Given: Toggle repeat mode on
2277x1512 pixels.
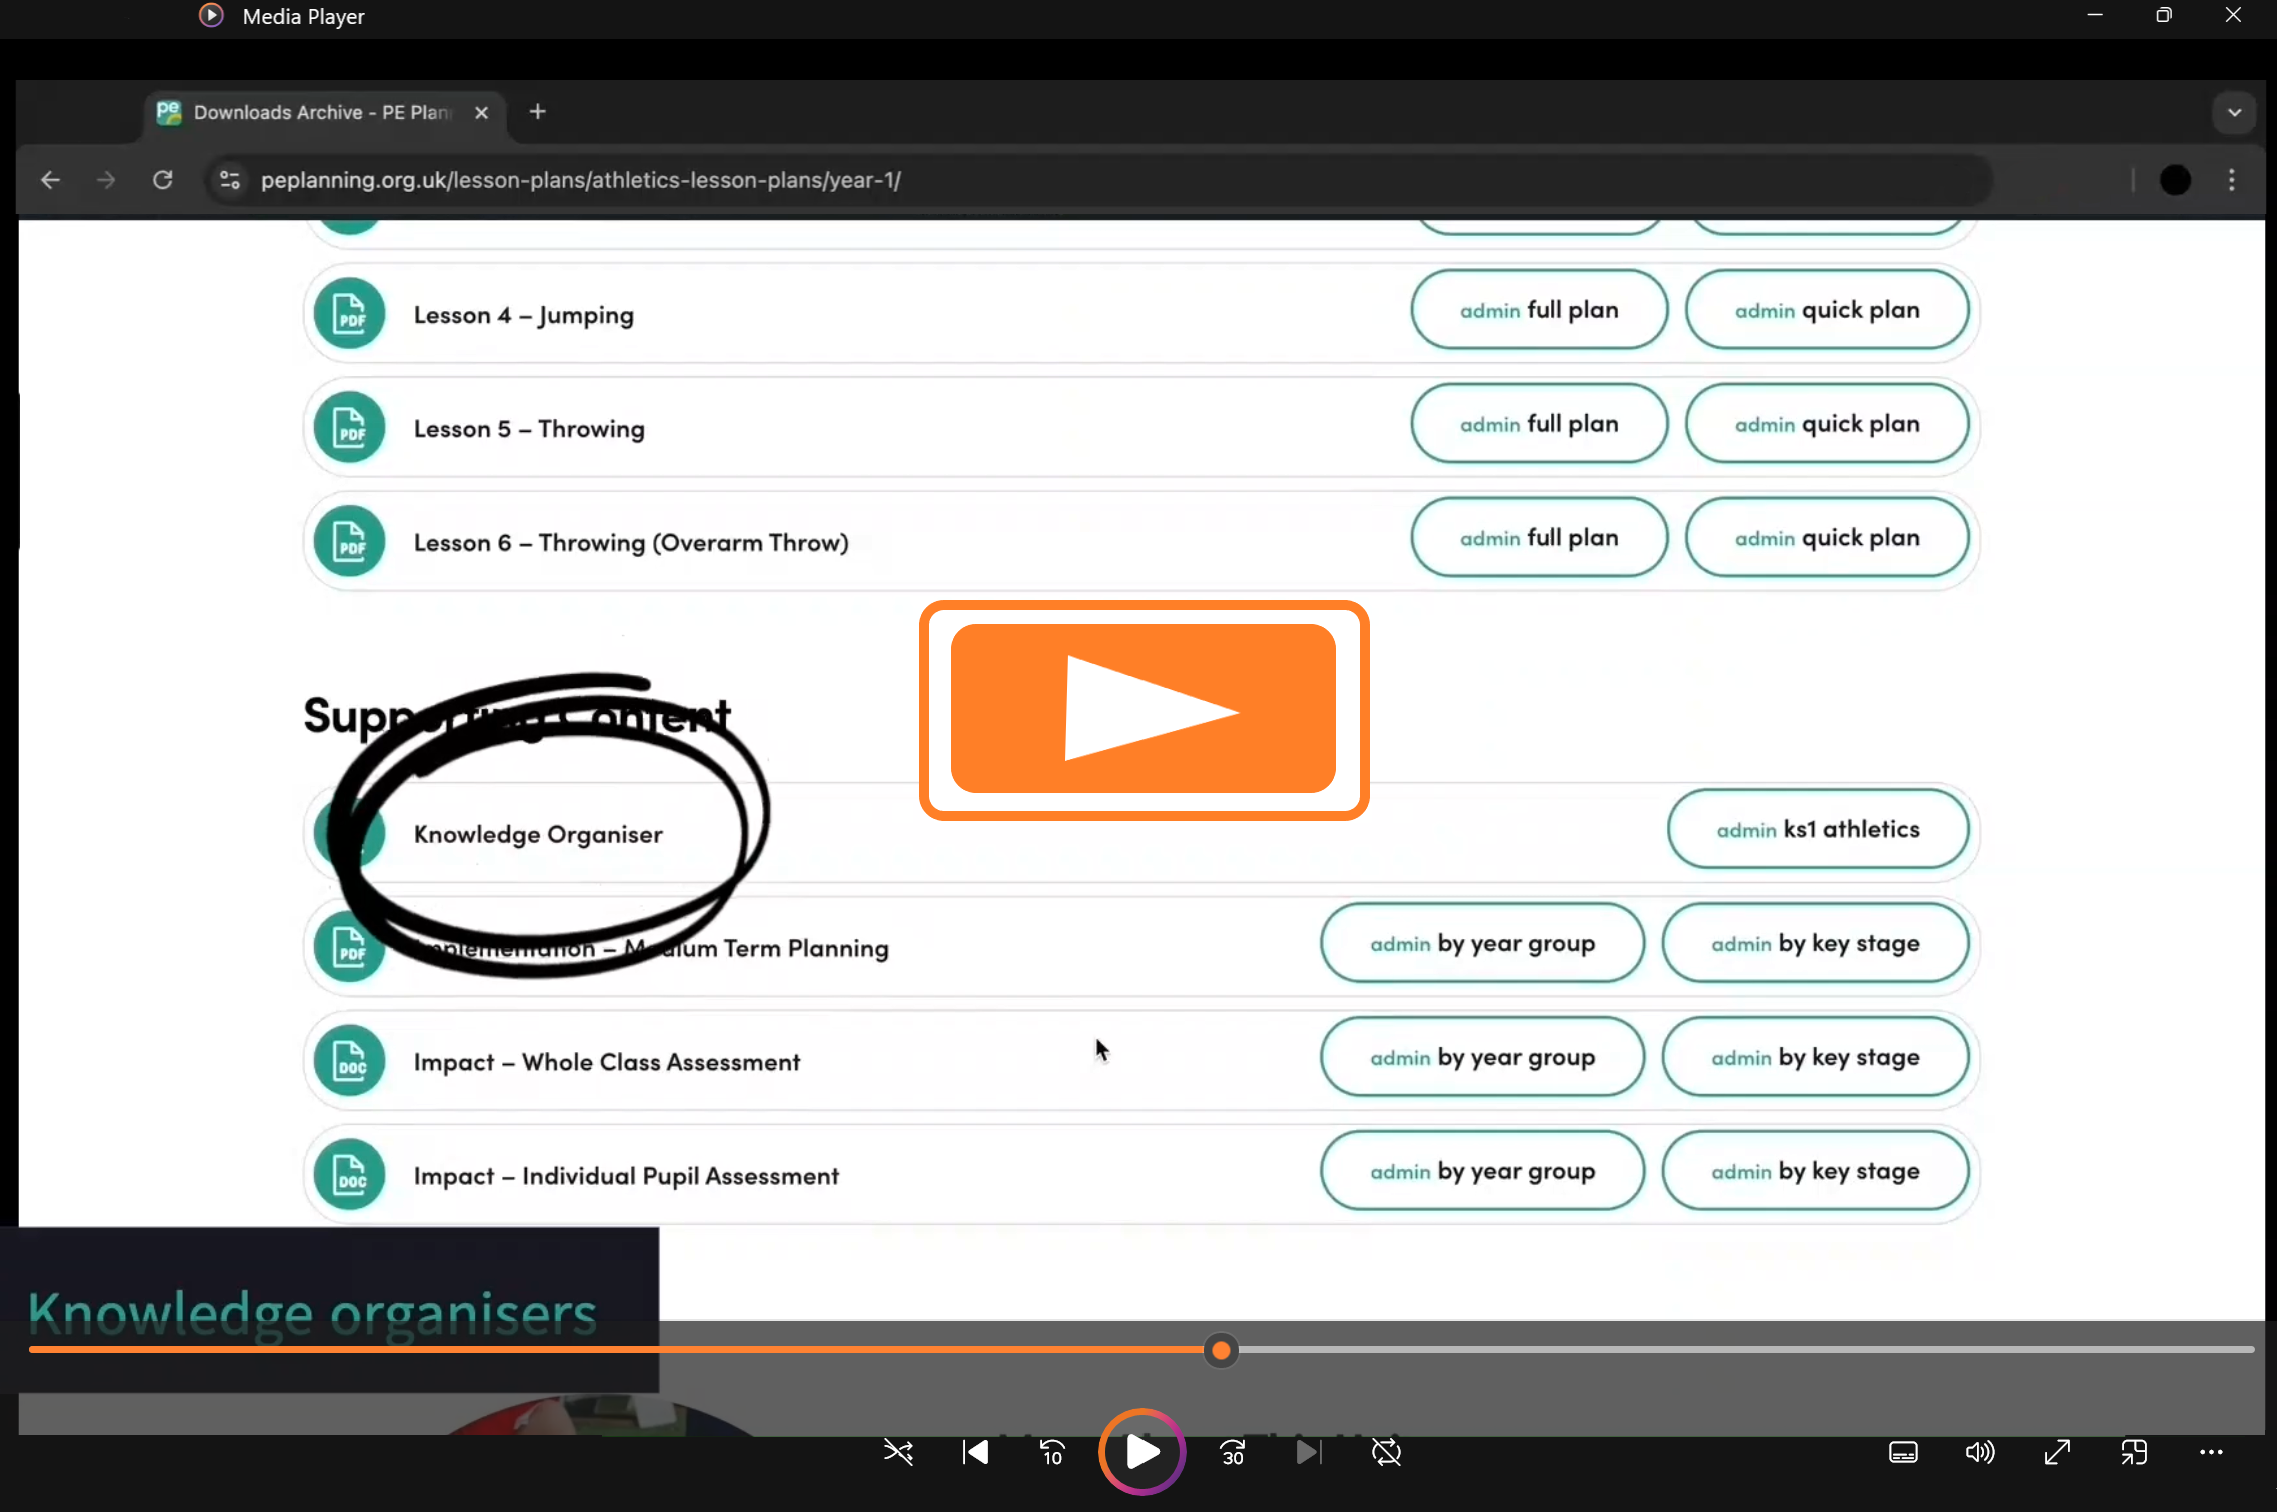Looking at the screenshot, I should (1386, 1452).
